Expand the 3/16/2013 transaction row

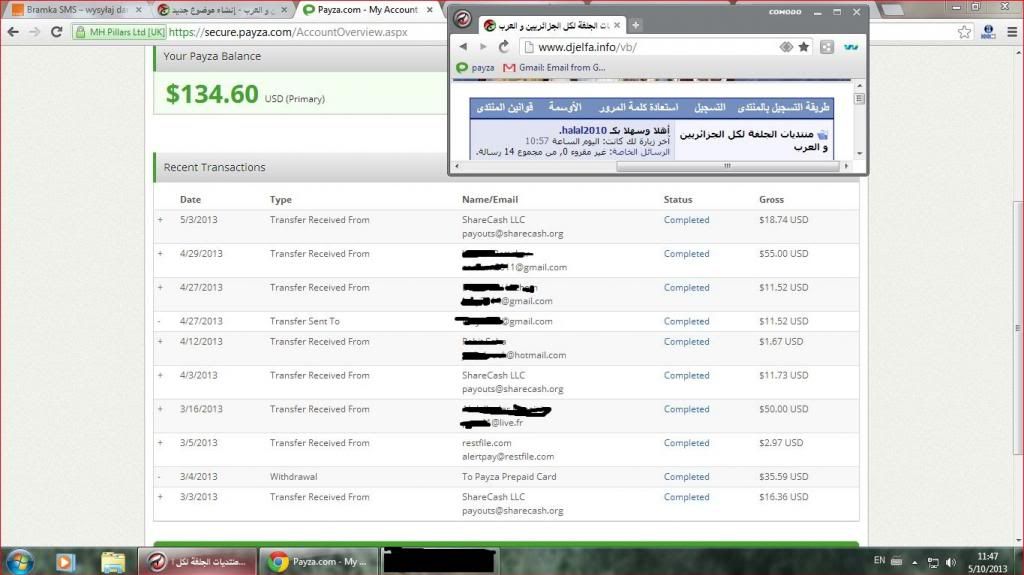point(160,409)
